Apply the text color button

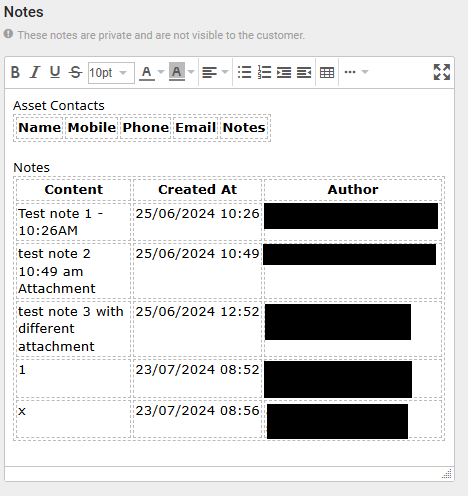[x=147, y=72]
